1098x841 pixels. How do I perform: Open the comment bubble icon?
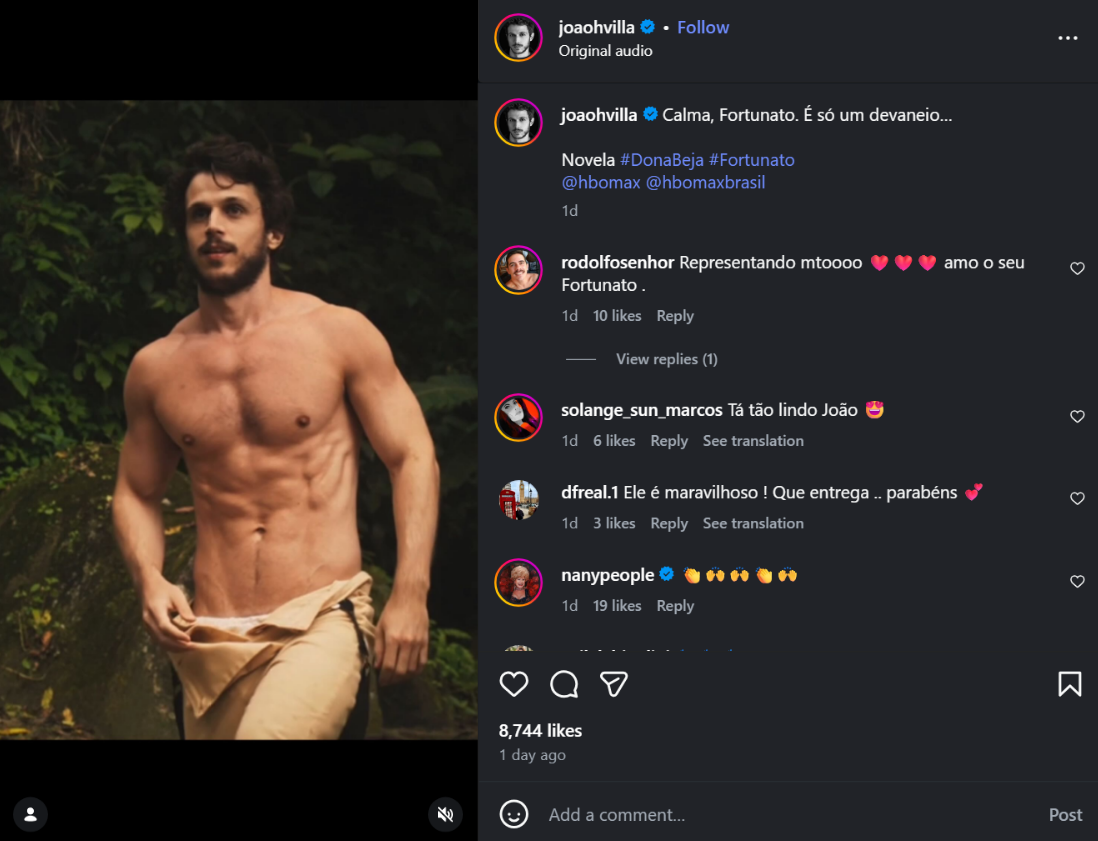point(564,684)
